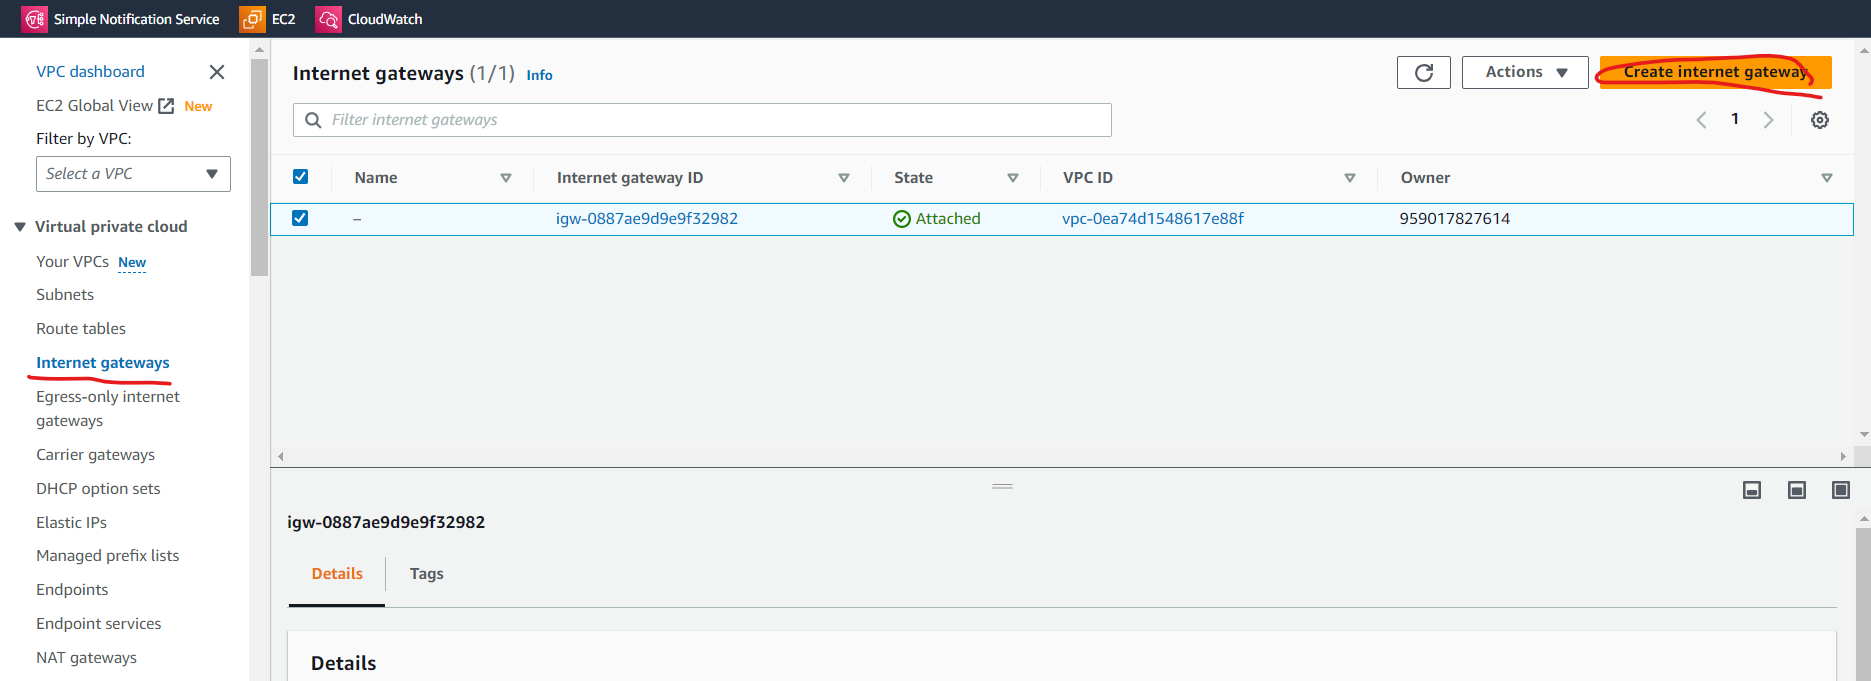Viewport: 1871px width, 681px height.
Task: Click Create internet gateway button
Action: 1716,72
